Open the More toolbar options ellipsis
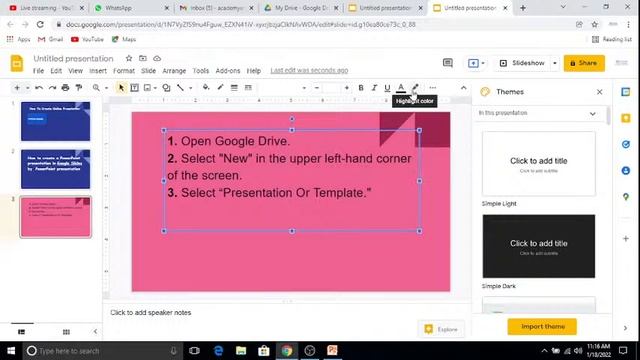 coord(433,88)
